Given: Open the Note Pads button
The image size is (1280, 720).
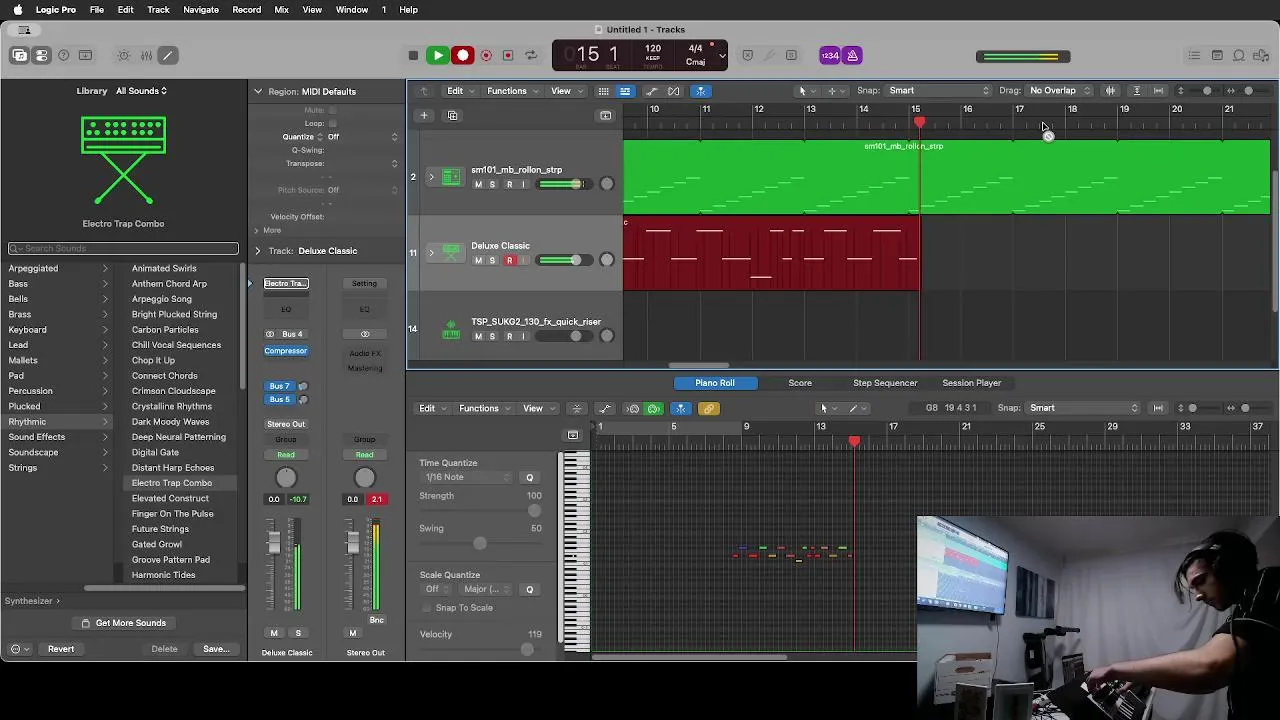Looking at the screenshot, I should click(x=1217, y=55).
